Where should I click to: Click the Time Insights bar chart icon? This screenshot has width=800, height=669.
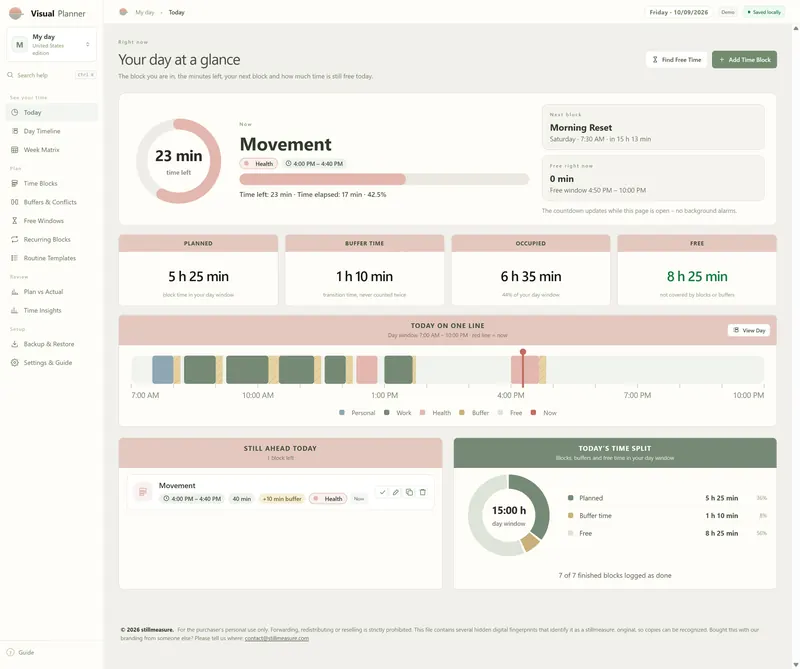click(x=14, y=310)
